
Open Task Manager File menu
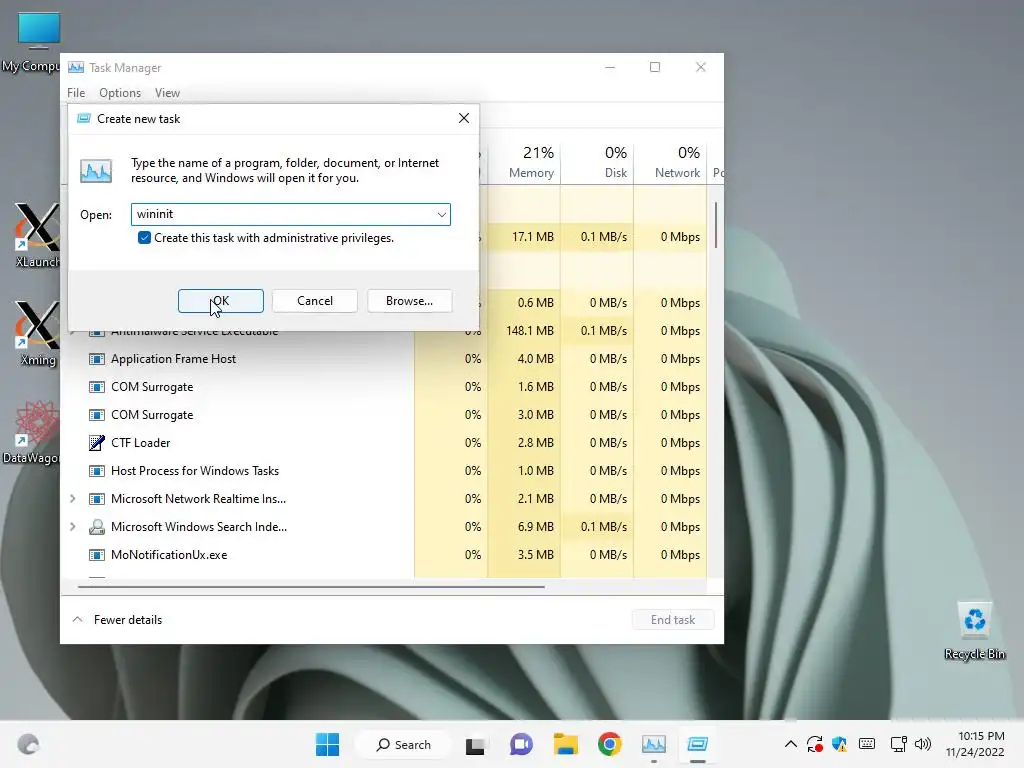click(x=76, y=93)
